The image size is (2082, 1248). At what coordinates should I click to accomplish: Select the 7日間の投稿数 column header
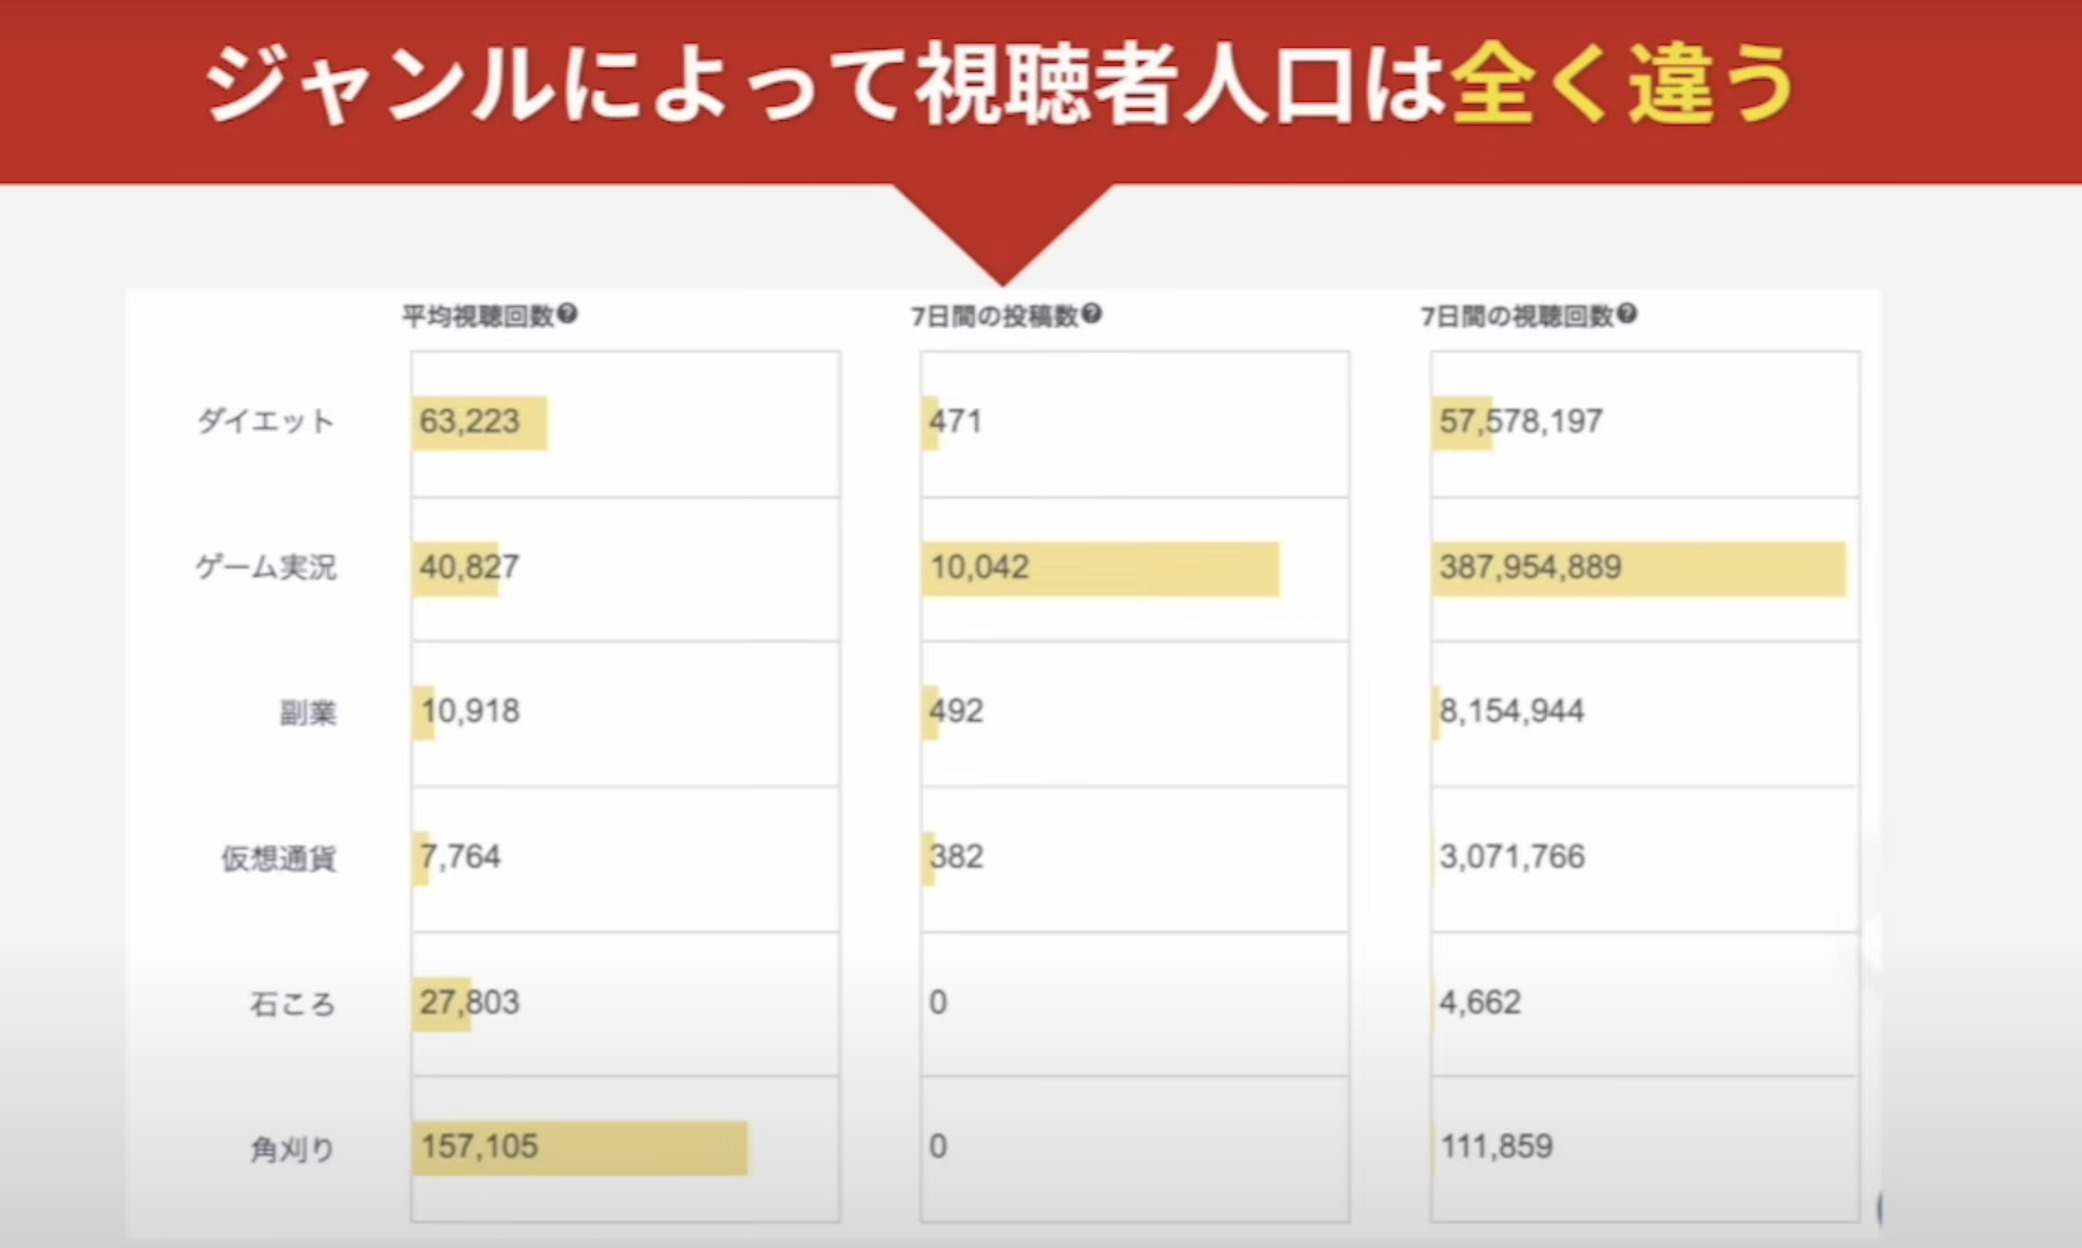click(x=994, y=316)
